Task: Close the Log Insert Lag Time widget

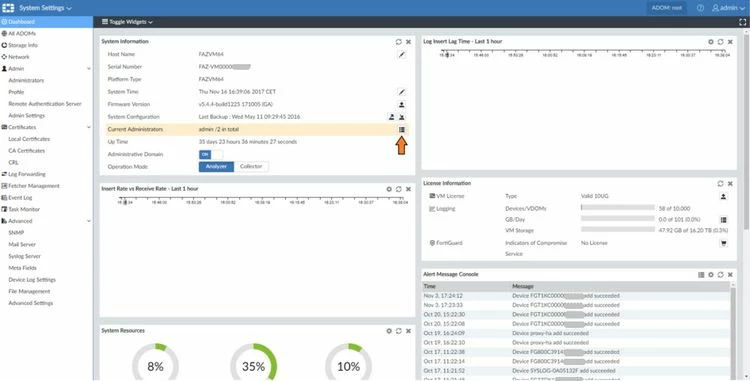Action: pyautogui.click(x=730, y=42)
